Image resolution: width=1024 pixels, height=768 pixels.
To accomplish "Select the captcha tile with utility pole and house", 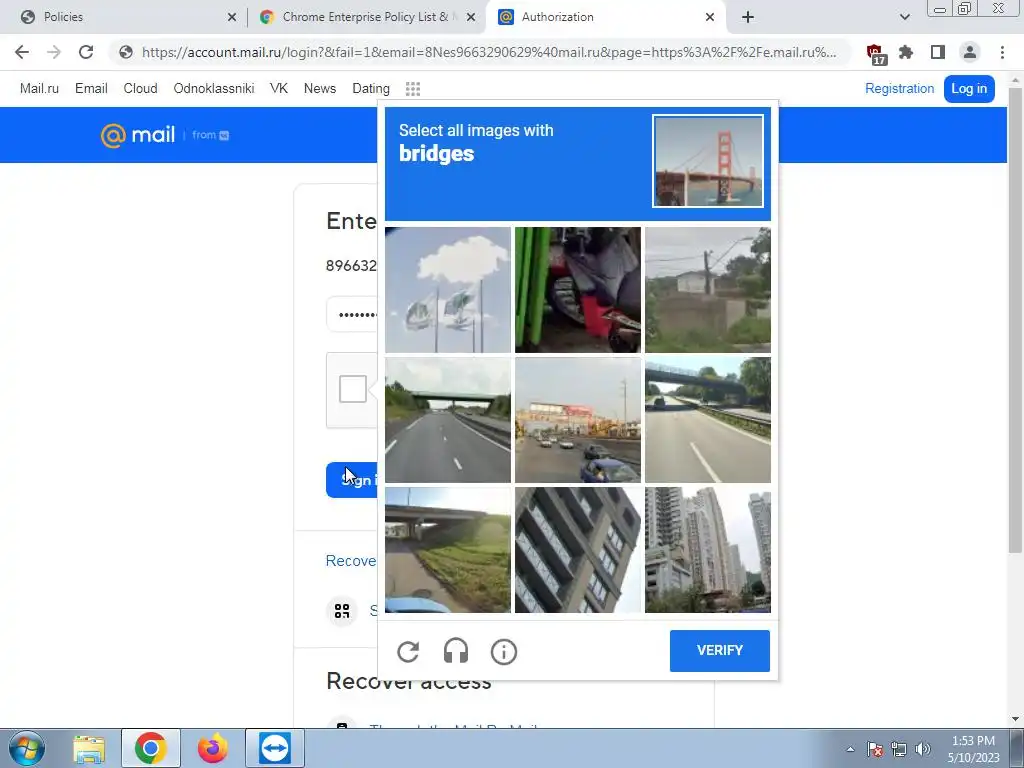I will pyautogui.click(x=708, y=290).
